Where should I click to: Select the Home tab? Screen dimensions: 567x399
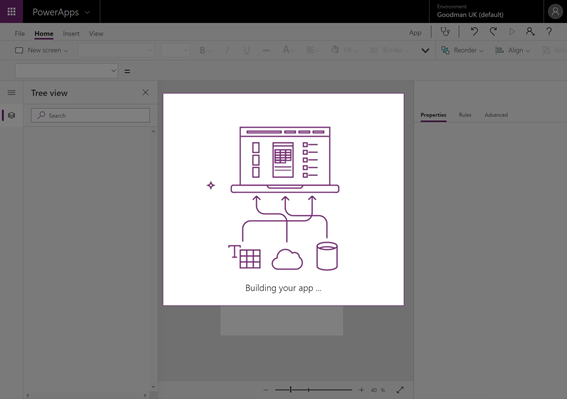[x=44, y=33]
